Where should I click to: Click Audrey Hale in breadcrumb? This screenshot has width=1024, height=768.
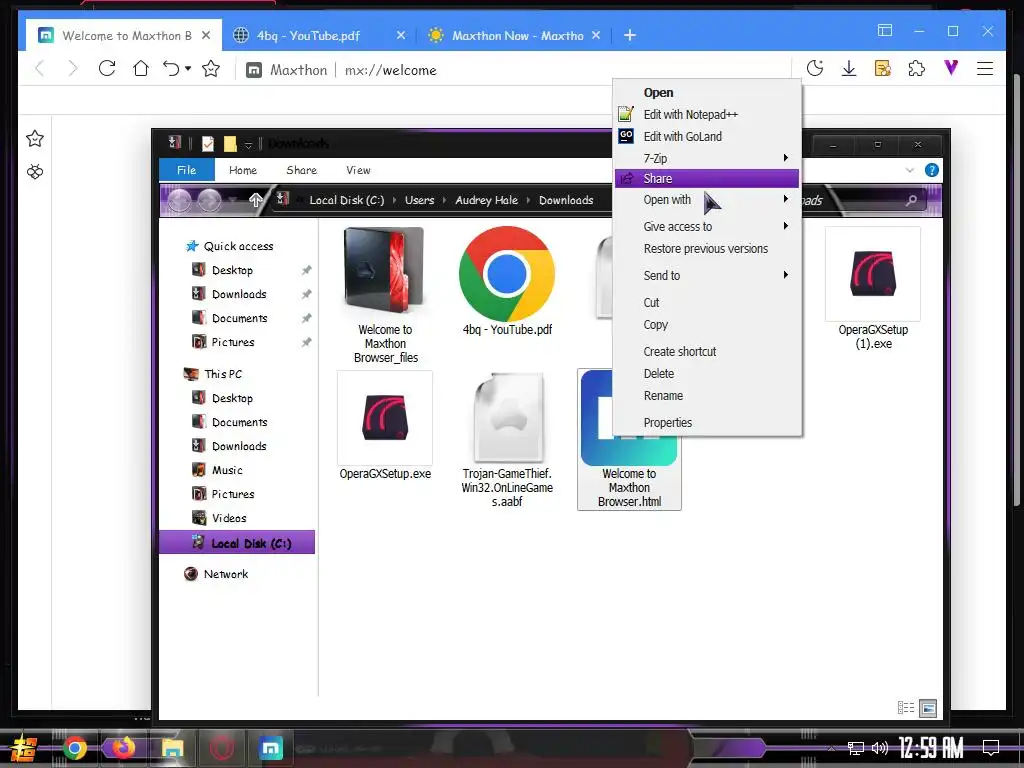coord(487,200)
